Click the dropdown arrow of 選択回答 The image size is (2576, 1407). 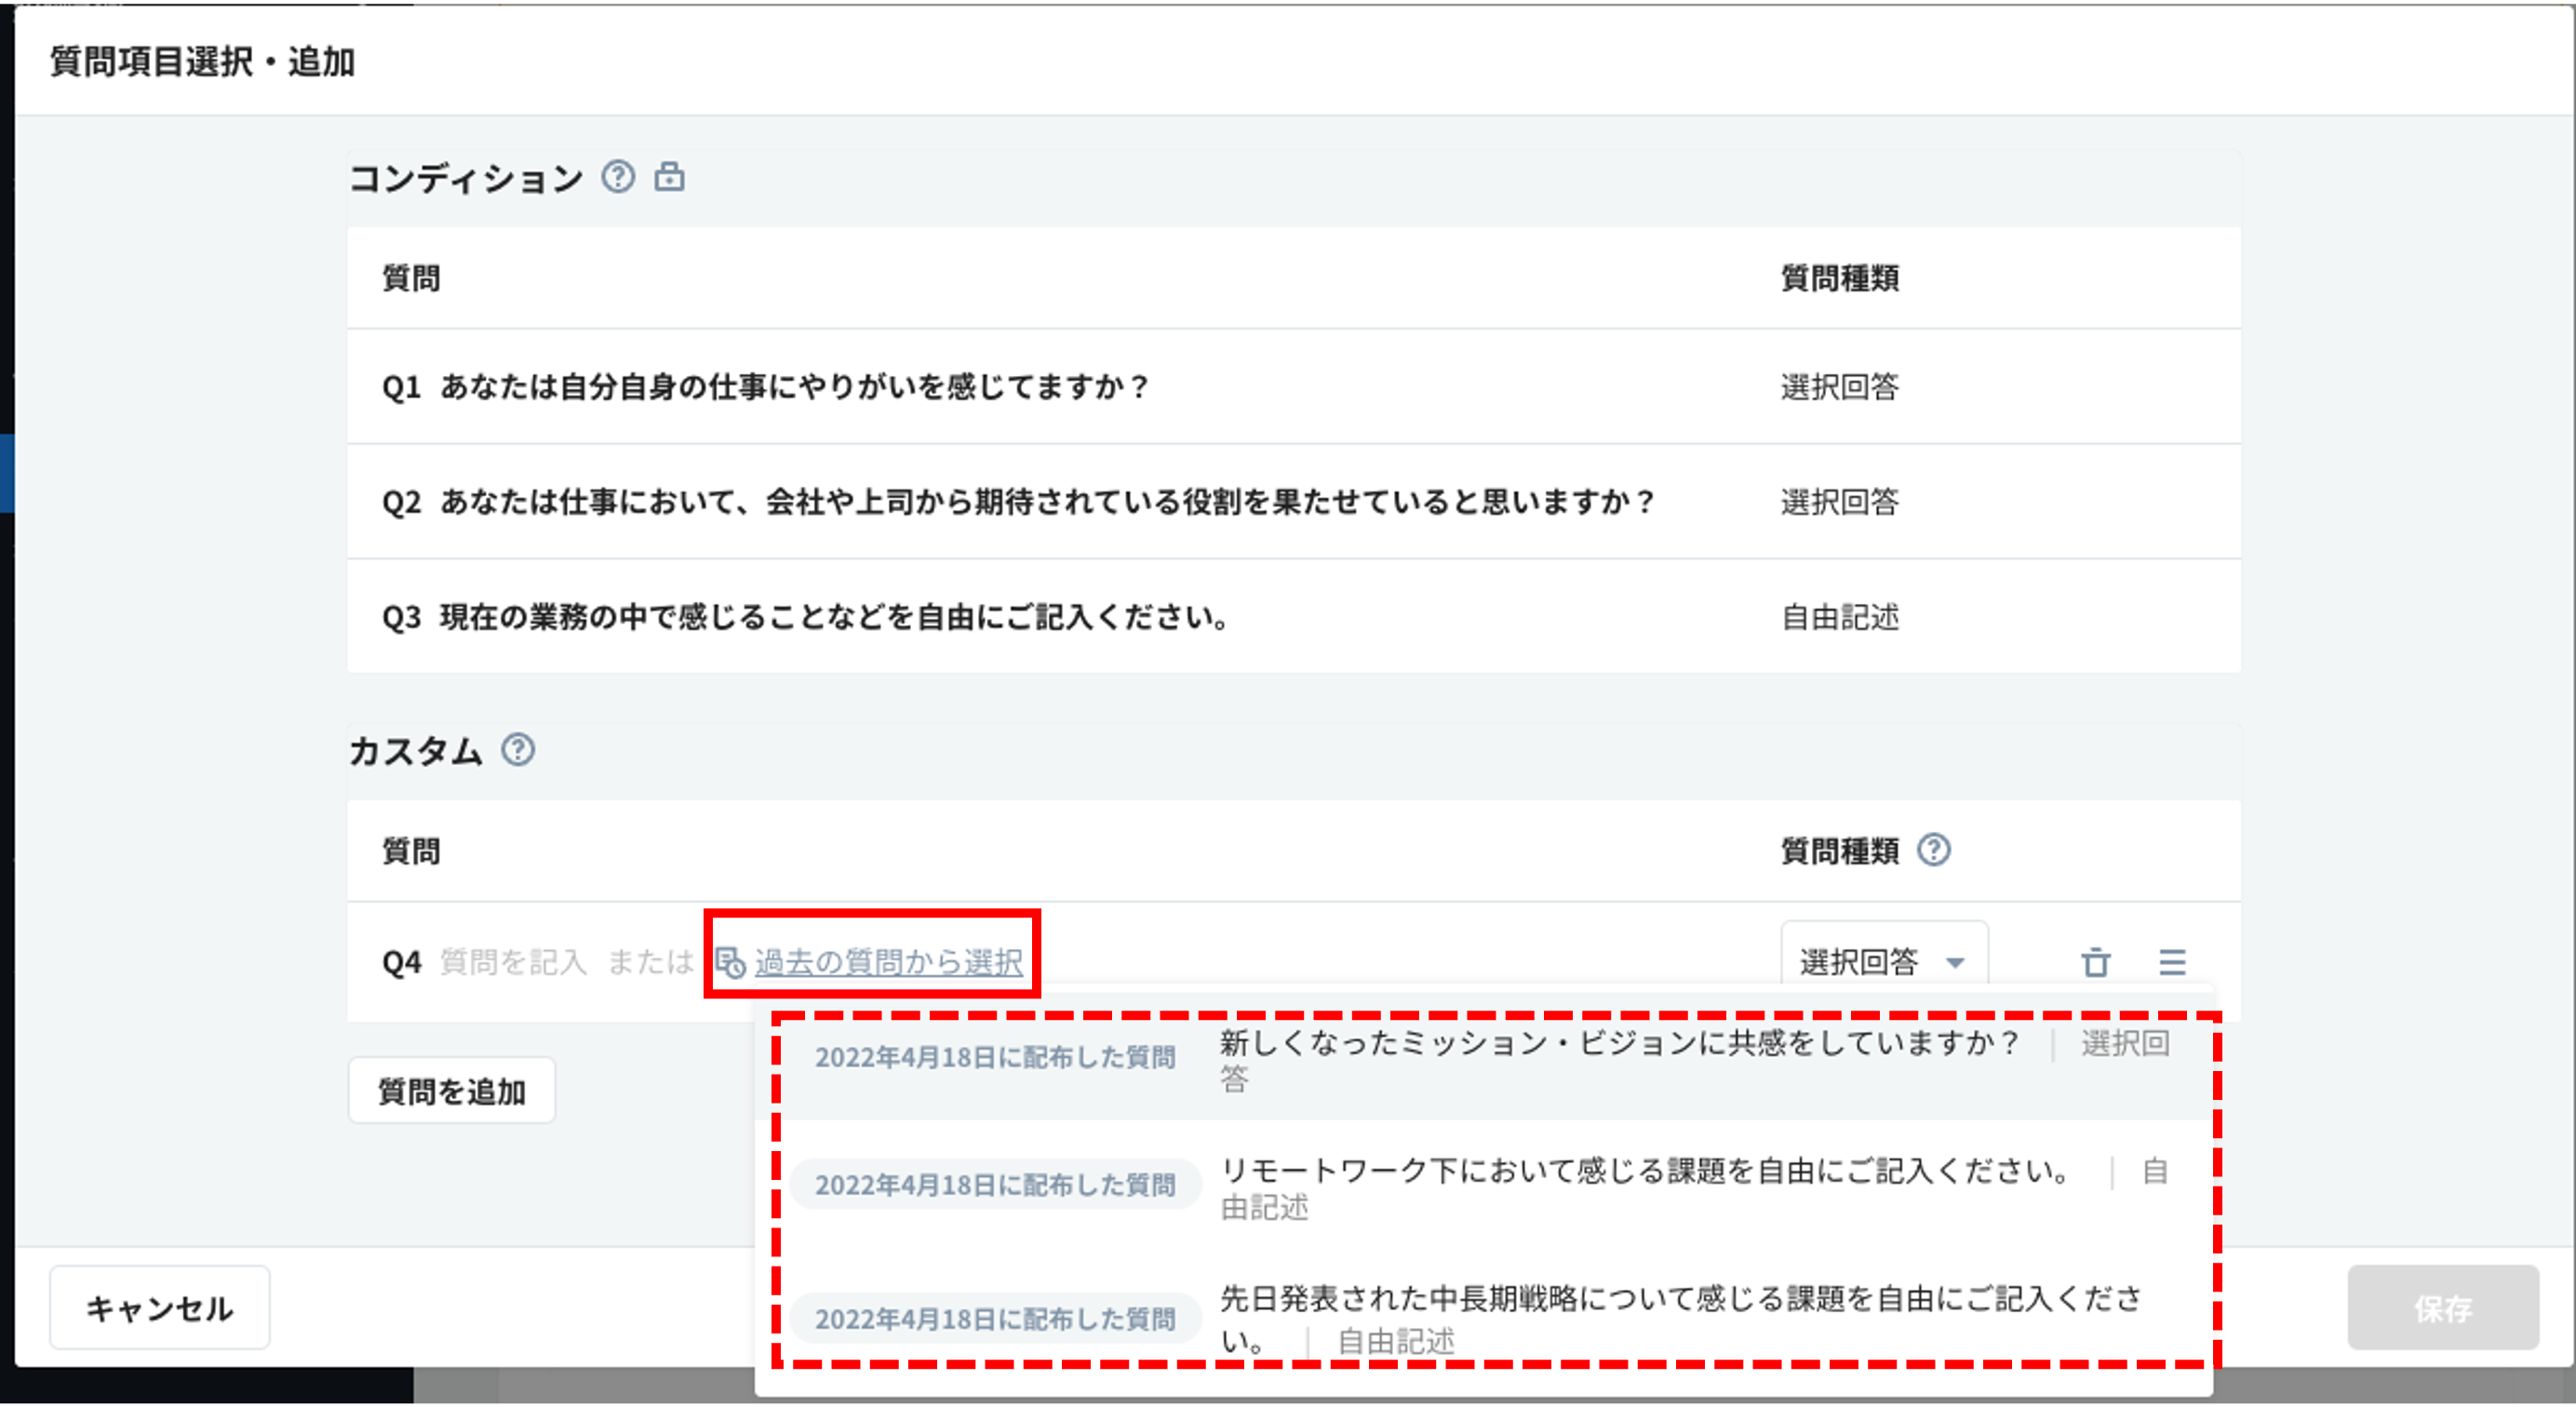[1955, 963]
